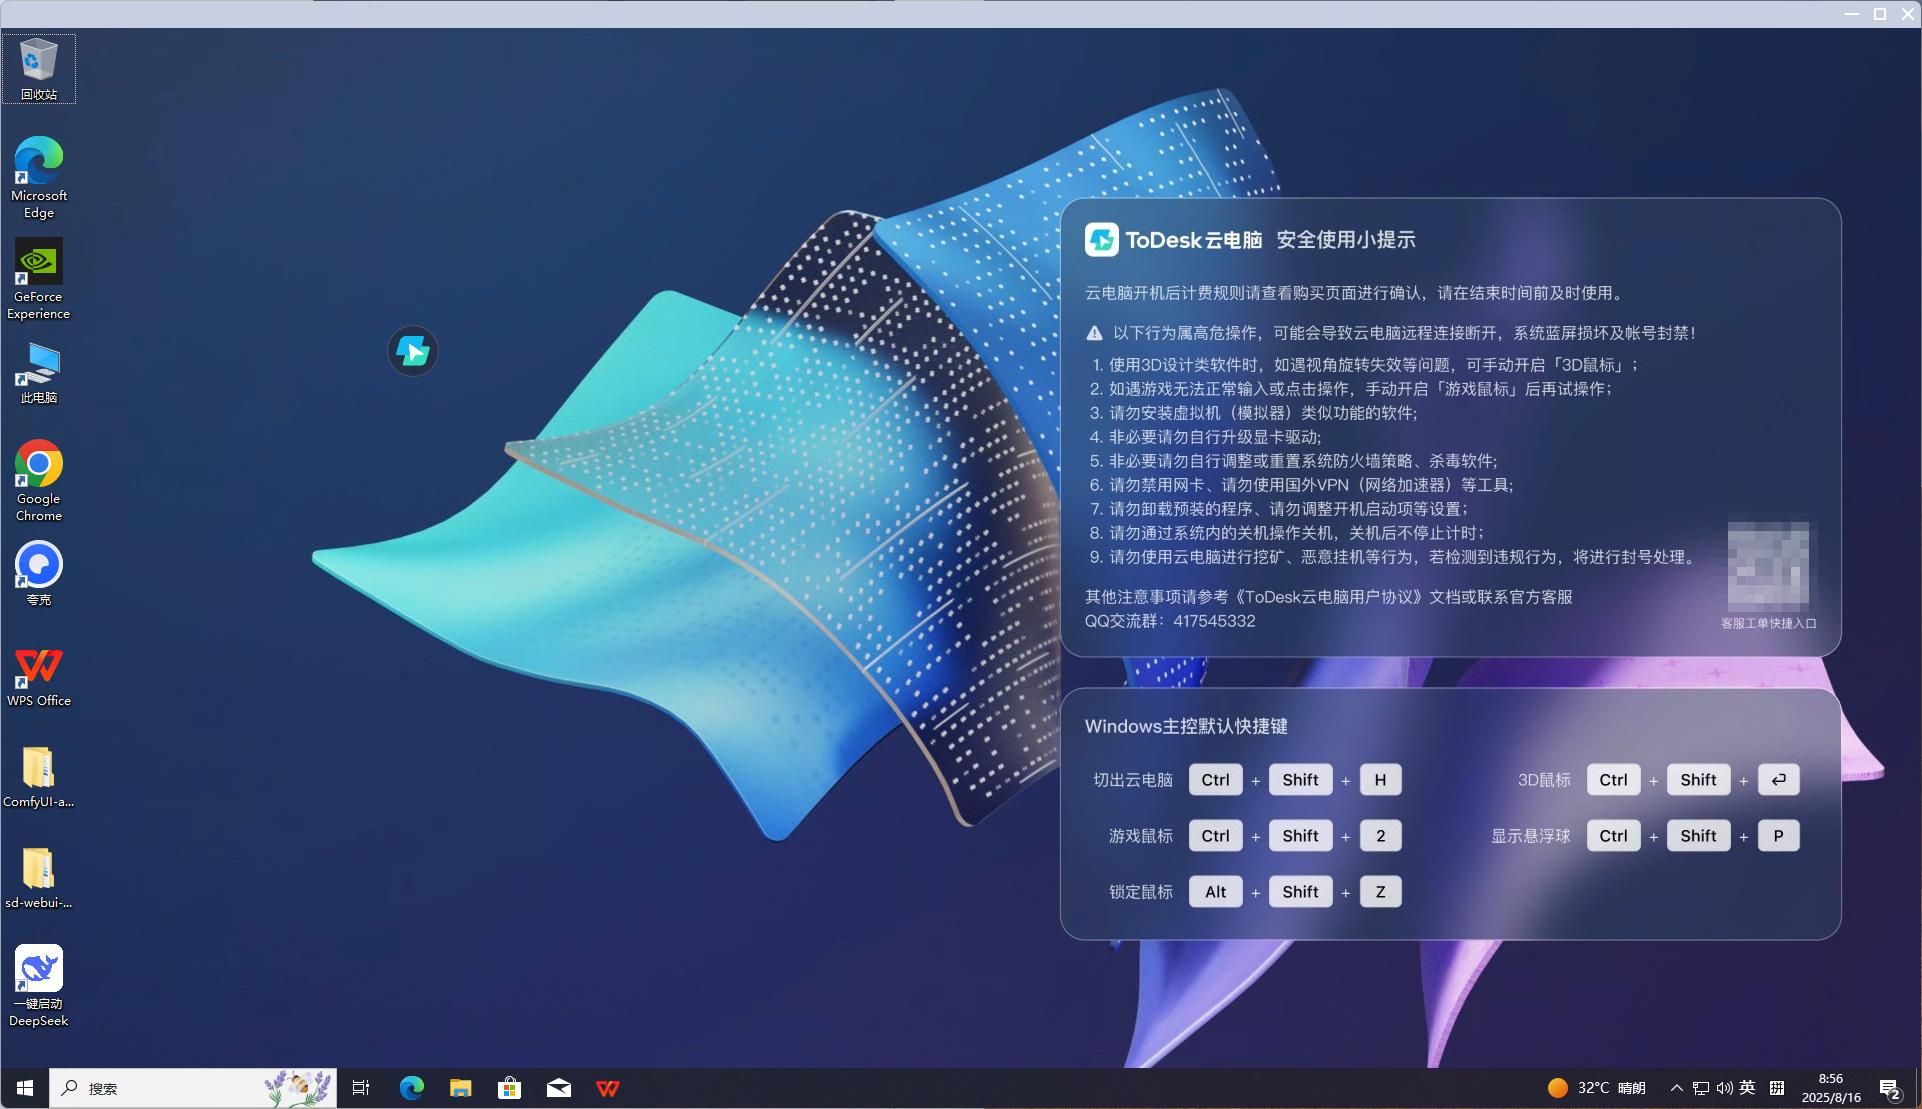This screenshot has height=1109, width=1922.
Task: Launch Microsoft Edge from the desktop
Action: (x=39, y=177)
